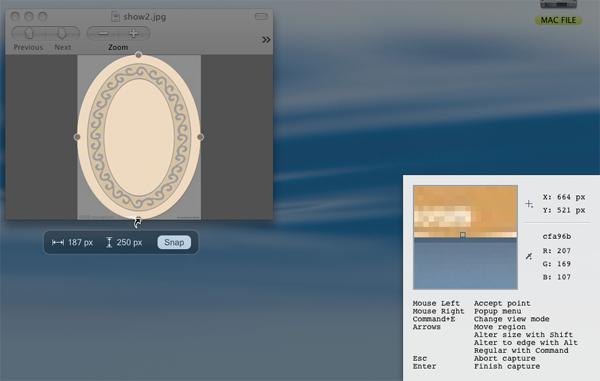The height and width of the screenshot is (381, 600).
Task: Click the Previous up-arrow button
Action: (29, 33)
